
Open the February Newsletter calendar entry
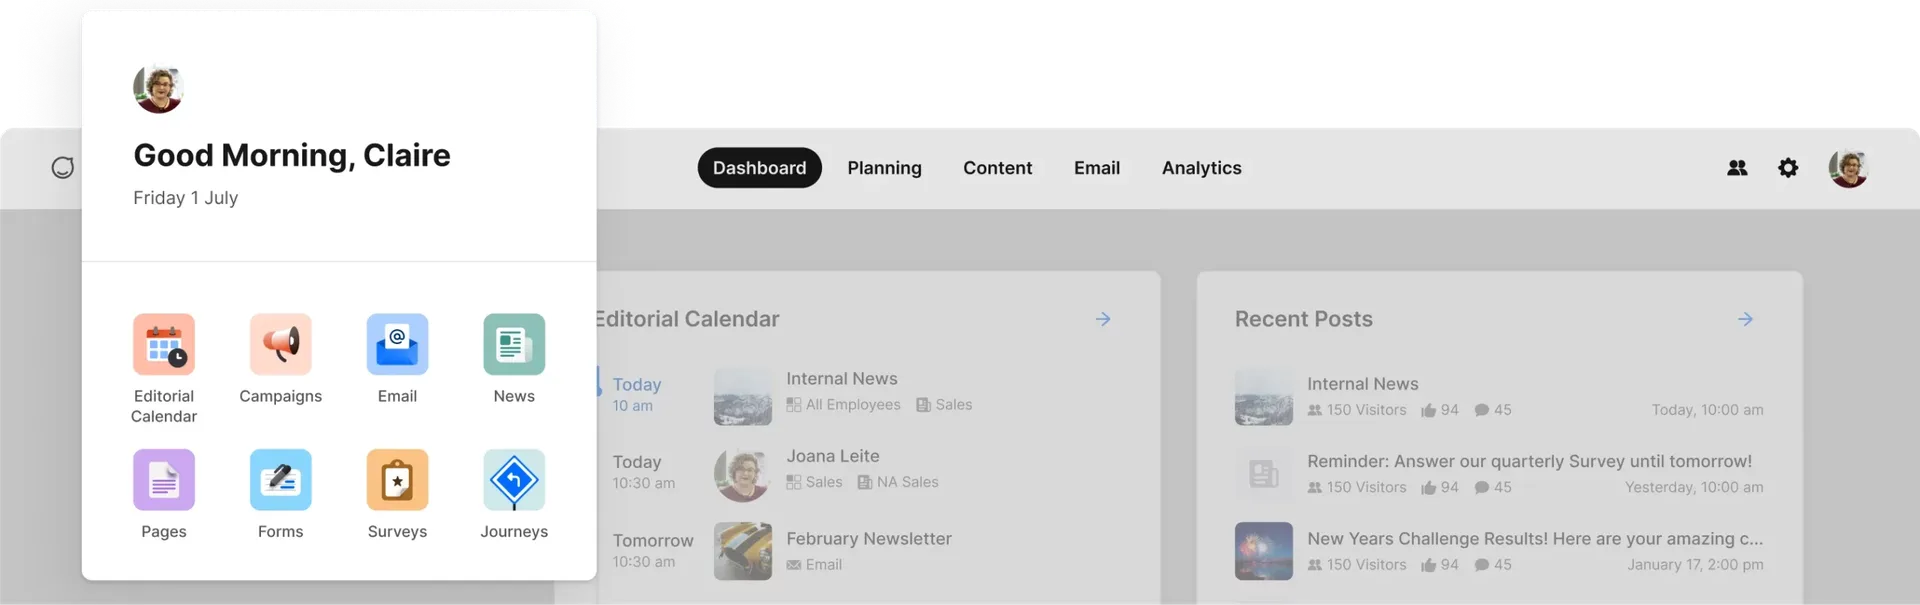[868, 539]
